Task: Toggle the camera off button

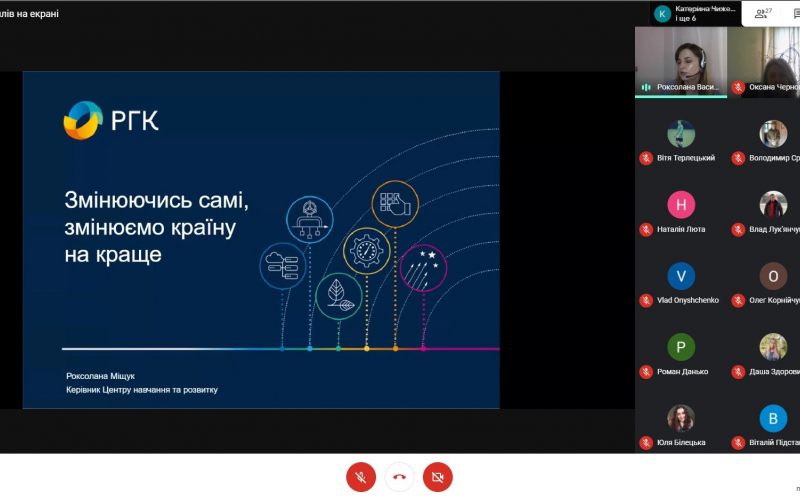Action: pos(437,477)
